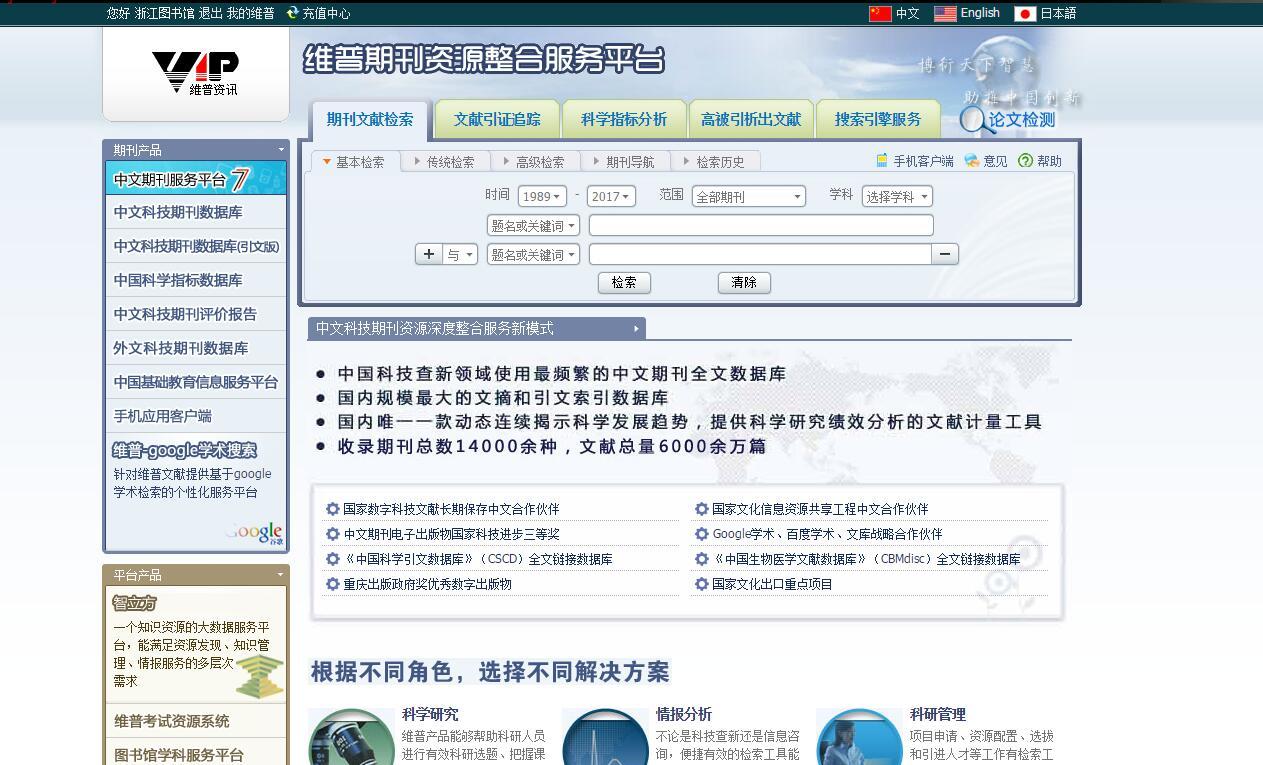
Task: Open the 科研管理 thumbnail image
Action: point(859,737)
